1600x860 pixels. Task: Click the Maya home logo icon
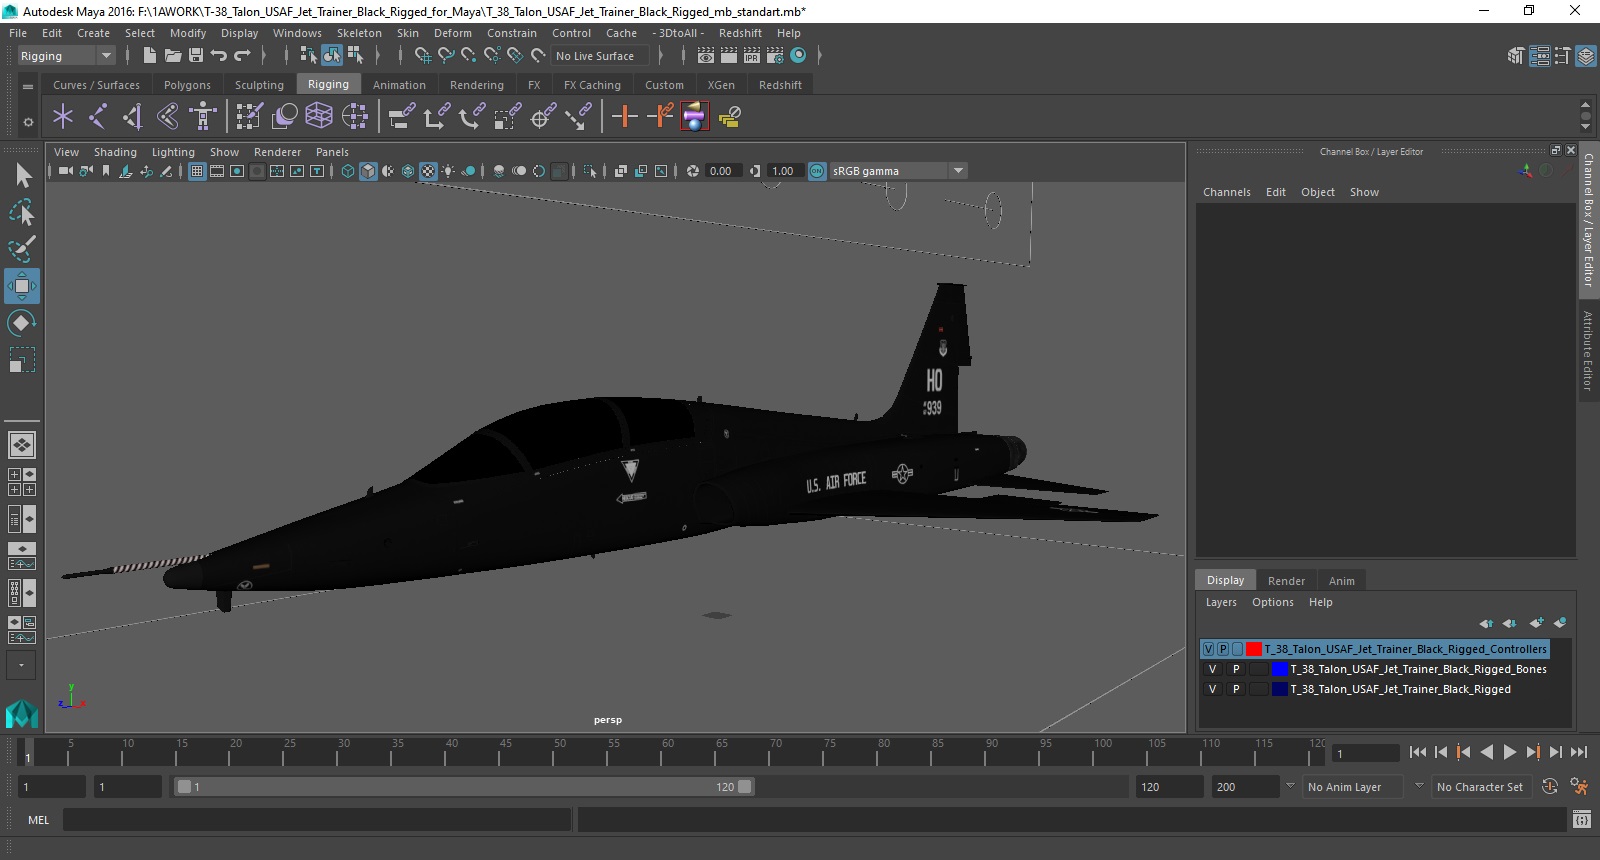click(x=22, y=713)
